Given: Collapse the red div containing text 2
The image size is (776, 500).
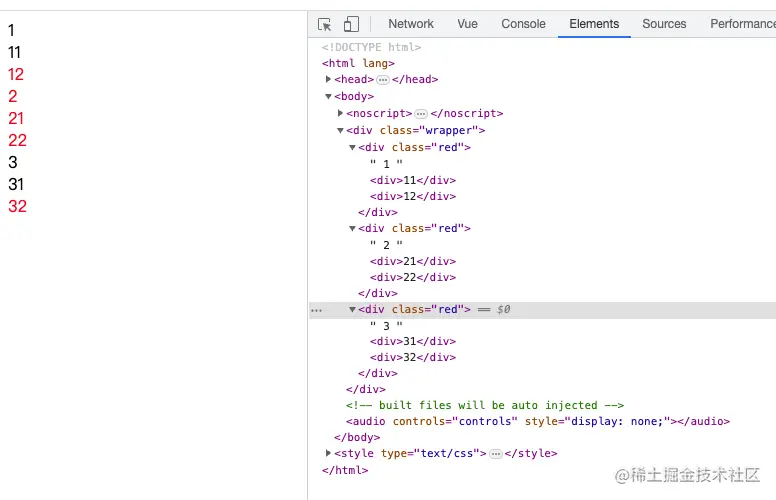Looking at the screenshot, I should tap(352, 229).
